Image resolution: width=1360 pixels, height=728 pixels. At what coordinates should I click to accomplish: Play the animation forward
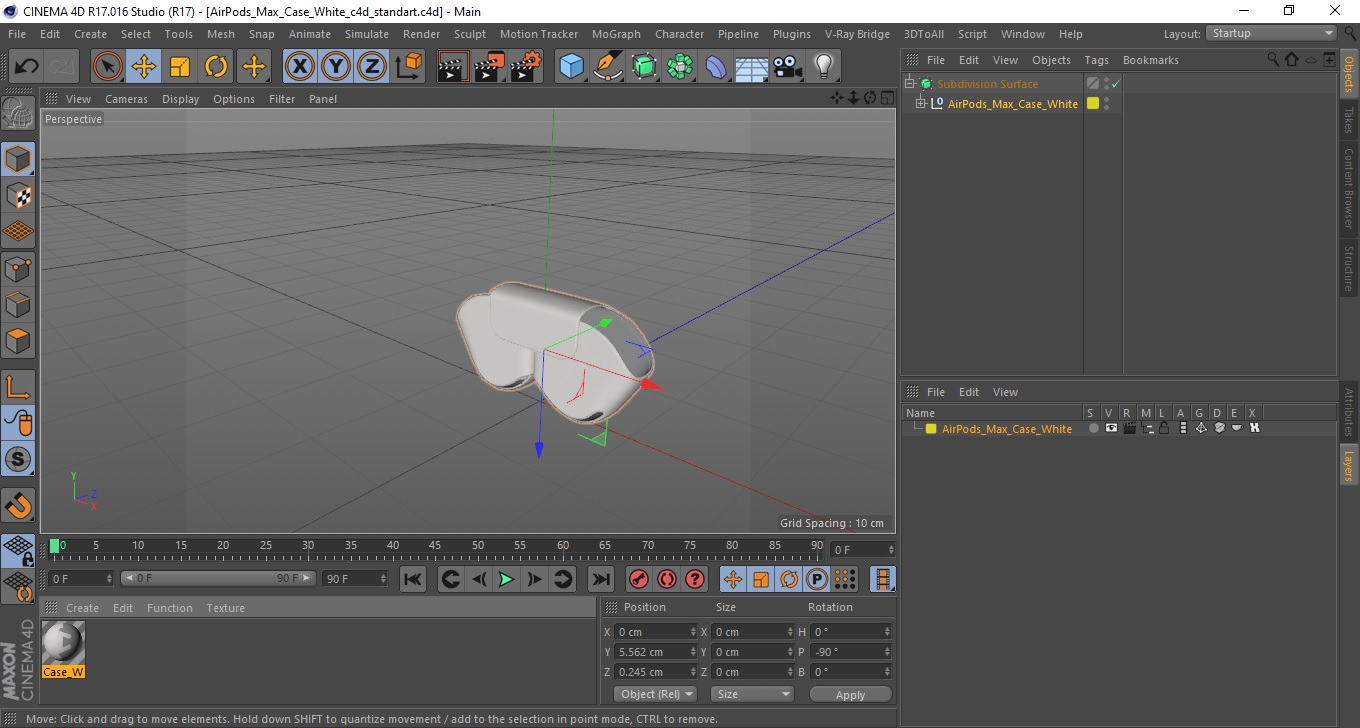point(506,579)
